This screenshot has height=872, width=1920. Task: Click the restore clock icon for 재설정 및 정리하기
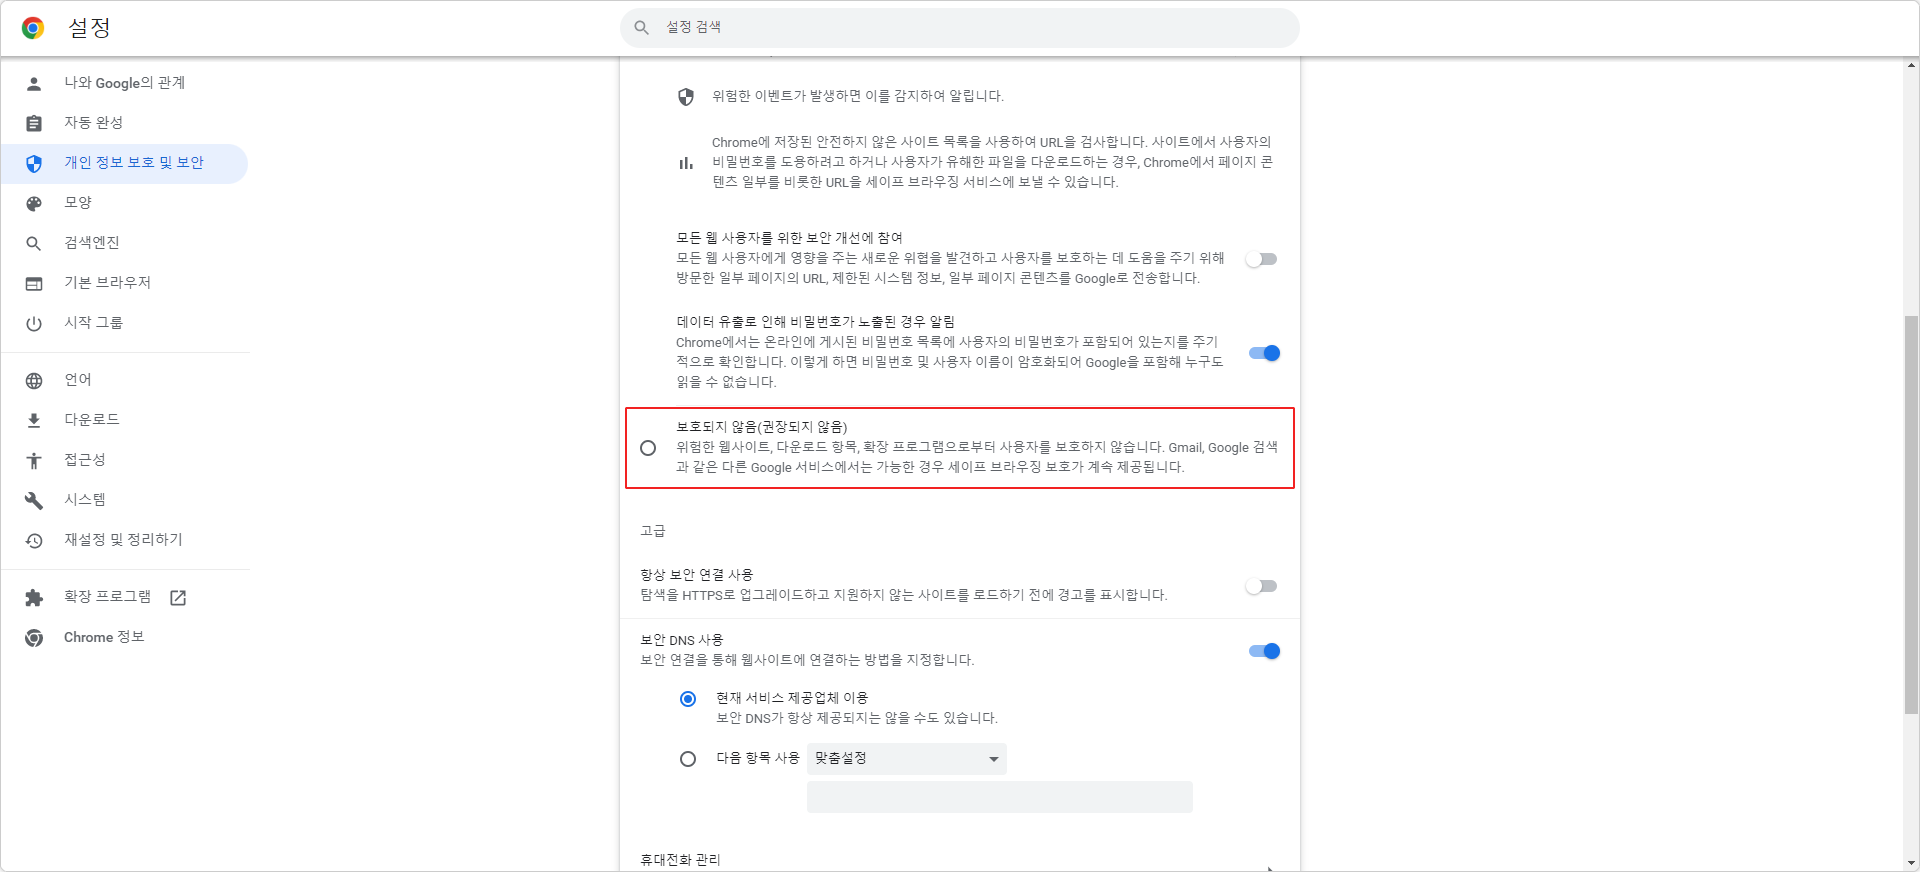coord(34,541)
